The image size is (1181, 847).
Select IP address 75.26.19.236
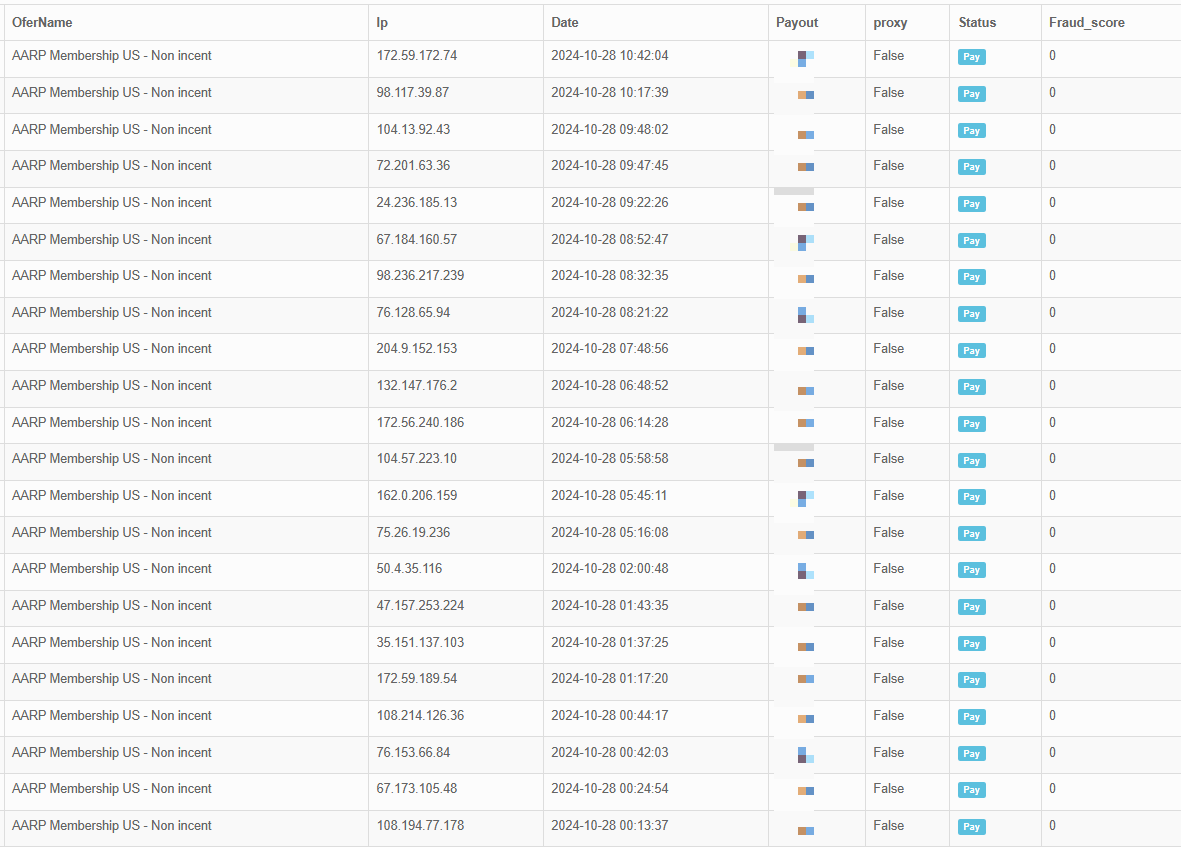[414, 532]
